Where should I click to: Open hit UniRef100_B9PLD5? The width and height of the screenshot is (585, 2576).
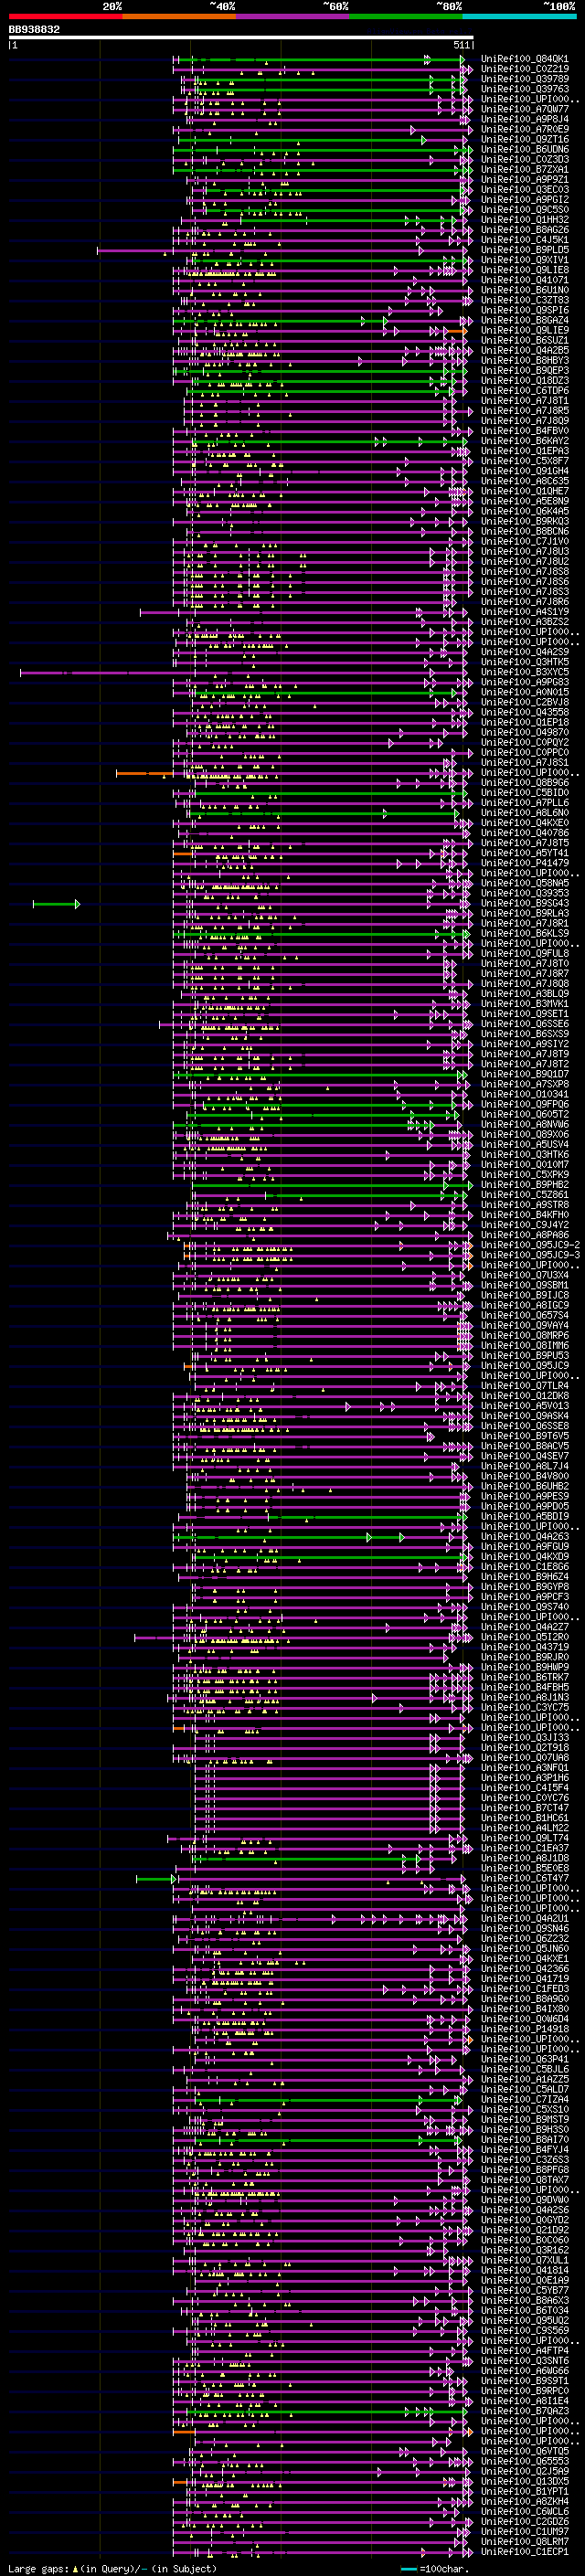coord(524,250)
